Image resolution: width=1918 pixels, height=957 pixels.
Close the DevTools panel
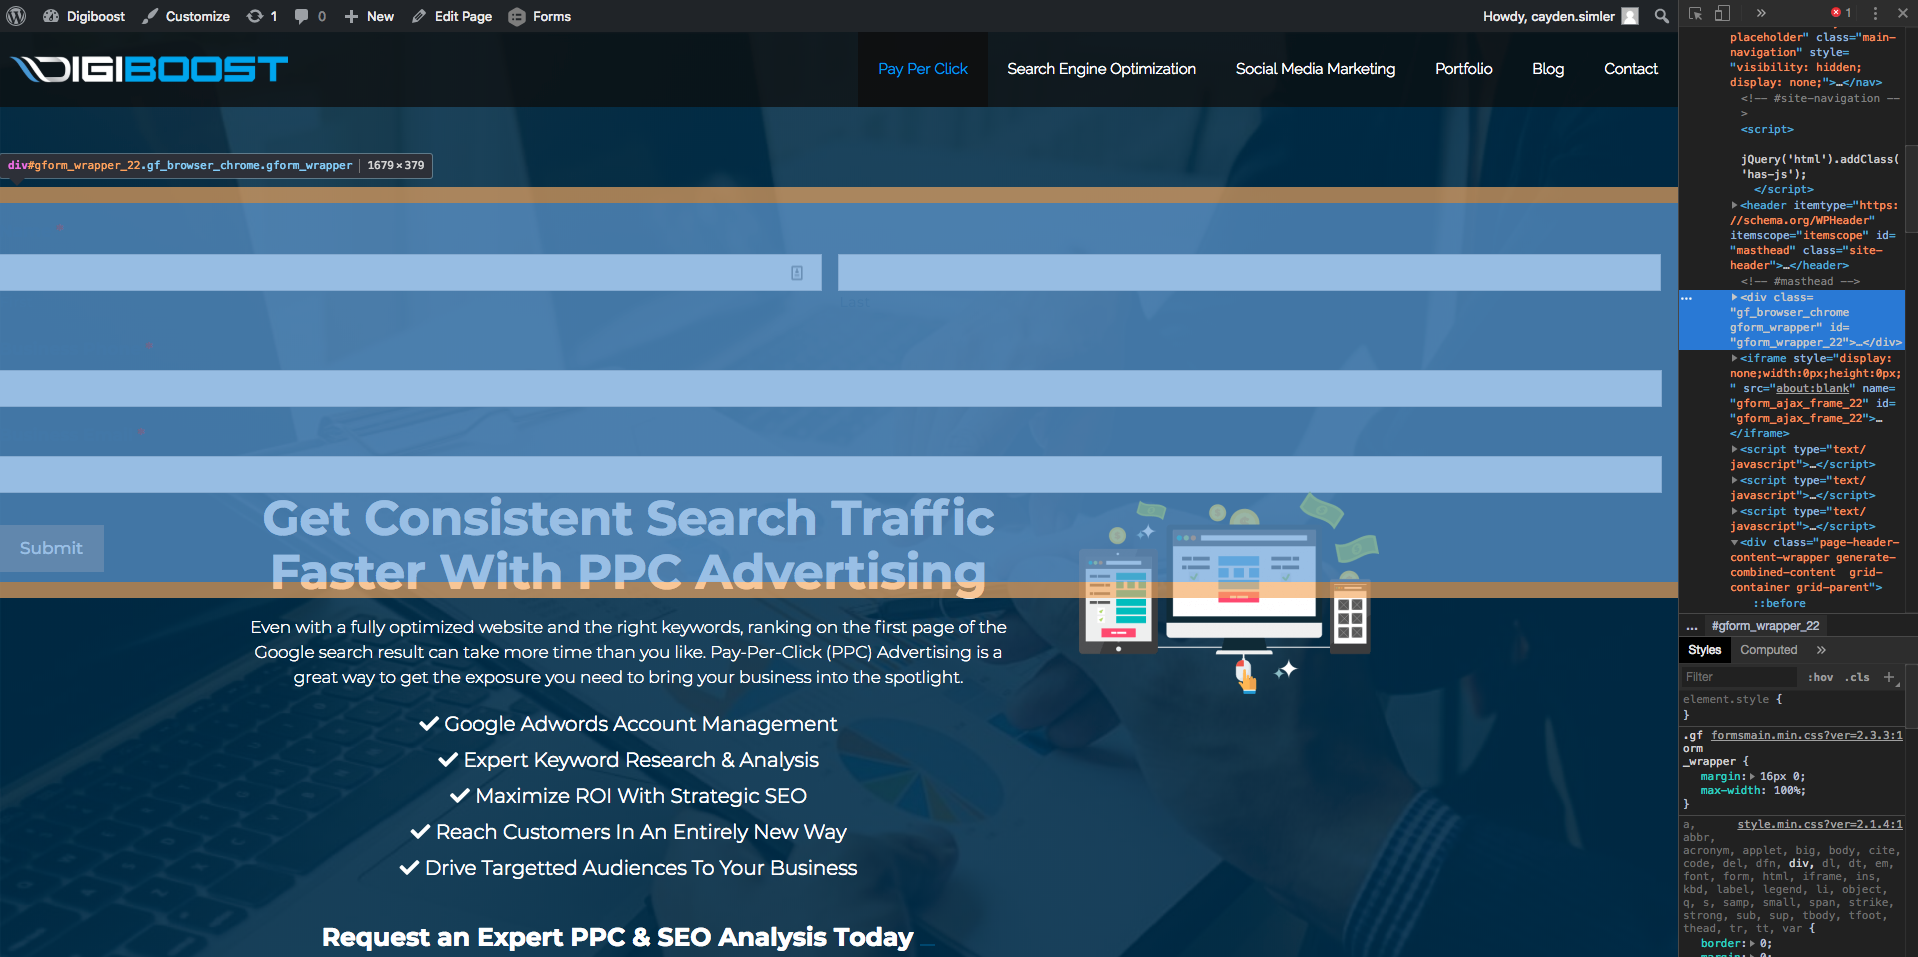[x=1903, y=13]
